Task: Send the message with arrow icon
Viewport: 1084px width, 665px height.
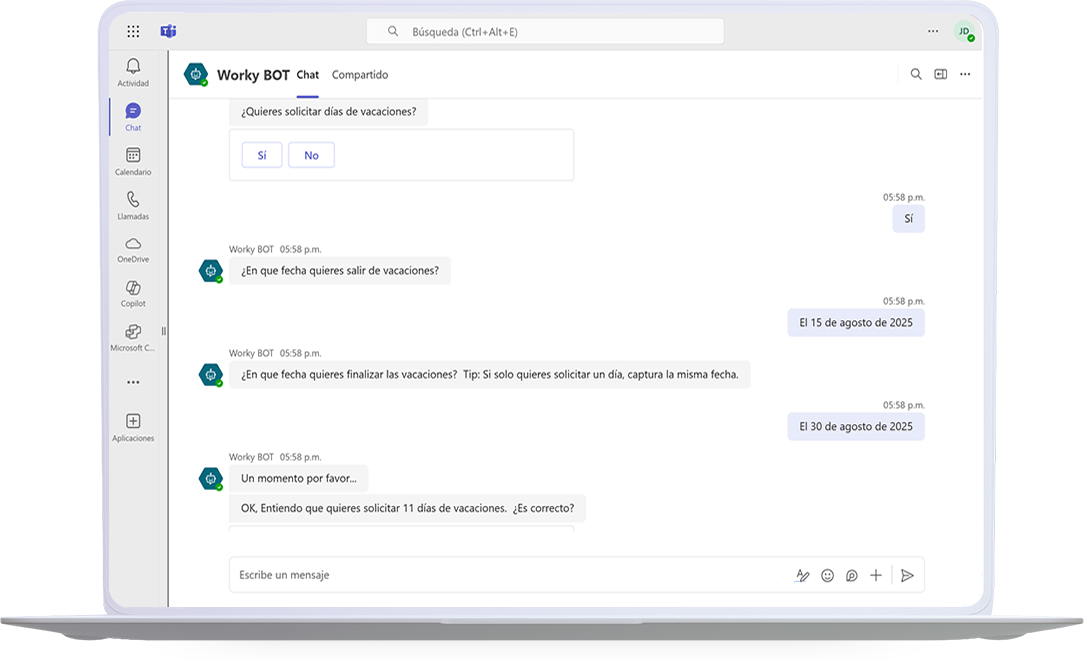Action: click(x=907, y=575)
